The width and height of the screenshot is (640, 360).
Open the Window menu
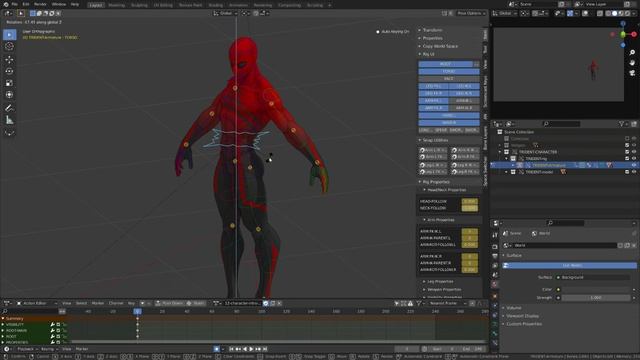(59, 4)
